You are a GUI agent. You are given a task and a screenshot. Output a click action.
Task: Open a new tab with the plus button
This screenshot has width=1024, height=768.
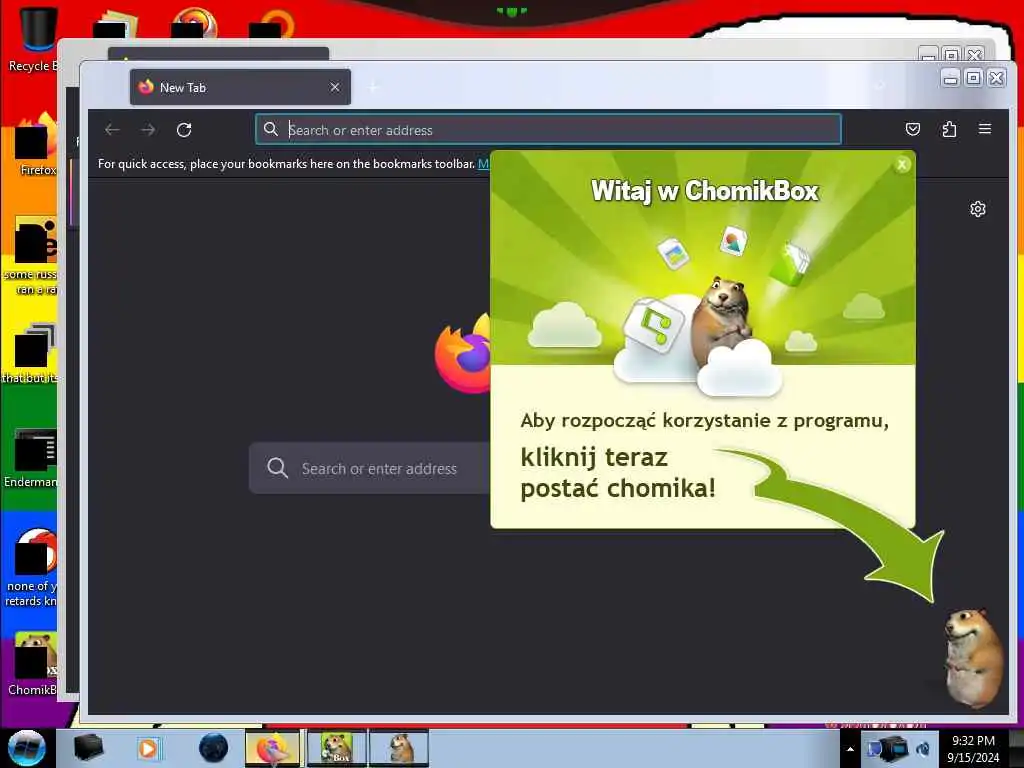(374, 87)
